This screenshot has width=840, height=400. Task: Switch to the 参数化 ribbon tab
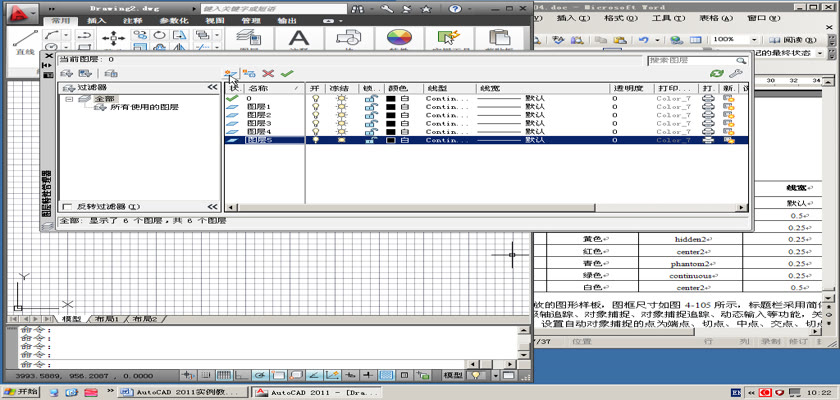pos(175,21)
